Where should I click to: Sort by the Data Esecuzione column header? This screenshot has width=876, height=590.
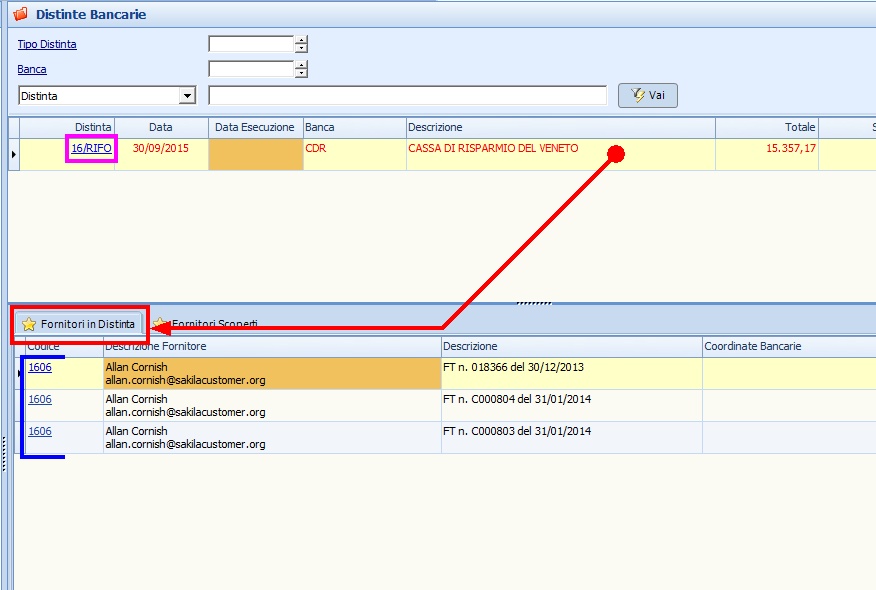point(255,128)
